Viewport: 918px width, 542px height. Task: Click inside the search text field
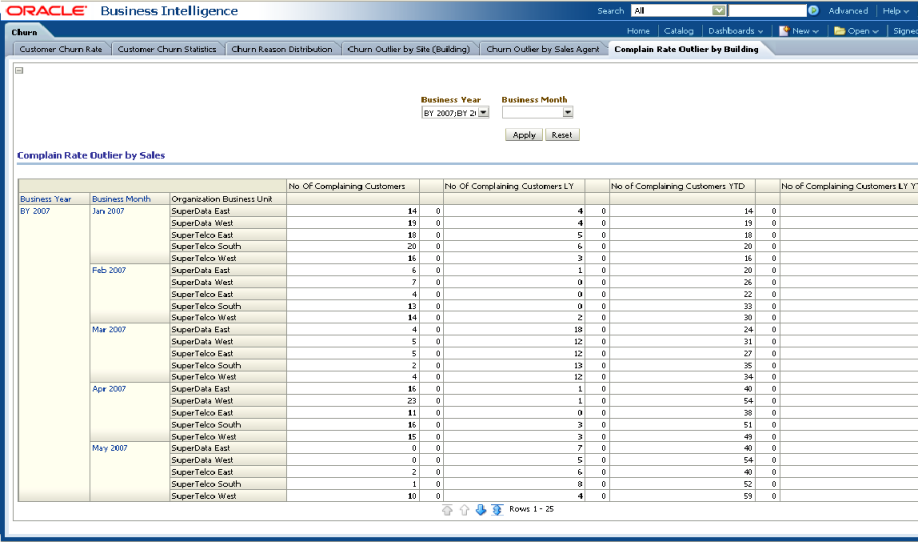[768, 11]
